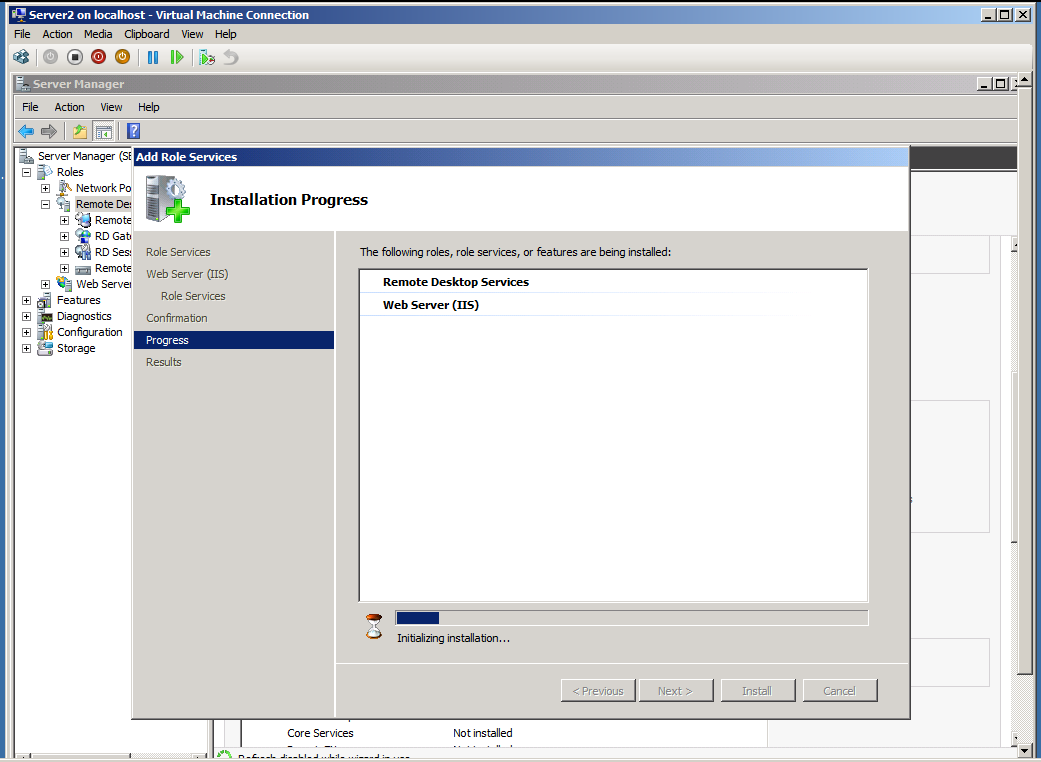Shut down the VM with the red power icon

point(98,58)
